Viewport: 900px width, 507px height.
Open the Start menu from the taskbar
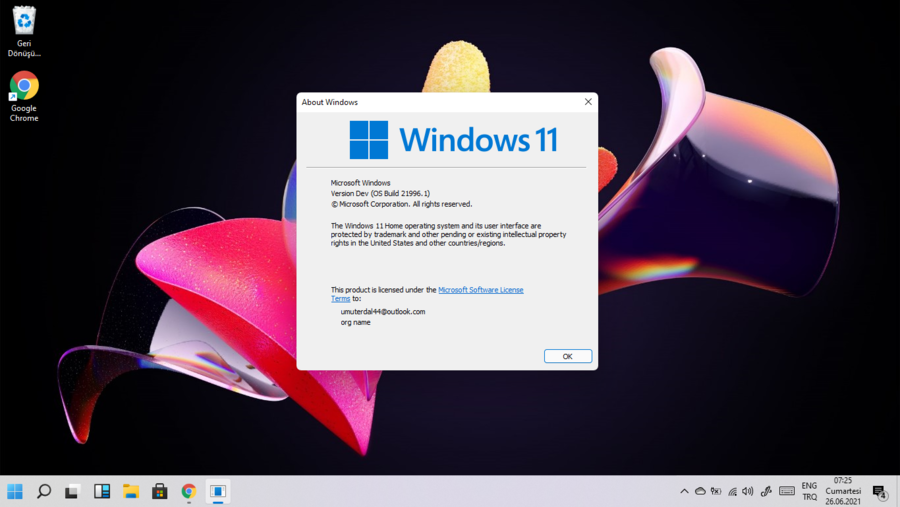point(15,491)
